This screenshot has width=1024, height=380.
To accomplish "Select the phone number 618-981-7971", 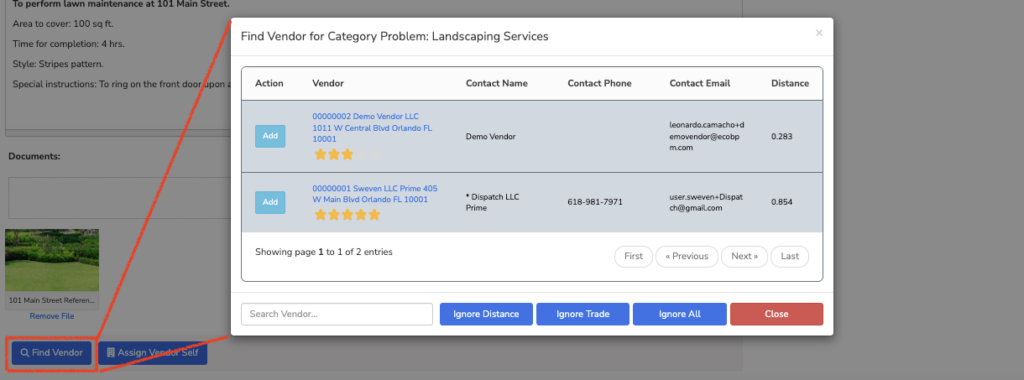I will pyautogui.click(x=595, y=202).
